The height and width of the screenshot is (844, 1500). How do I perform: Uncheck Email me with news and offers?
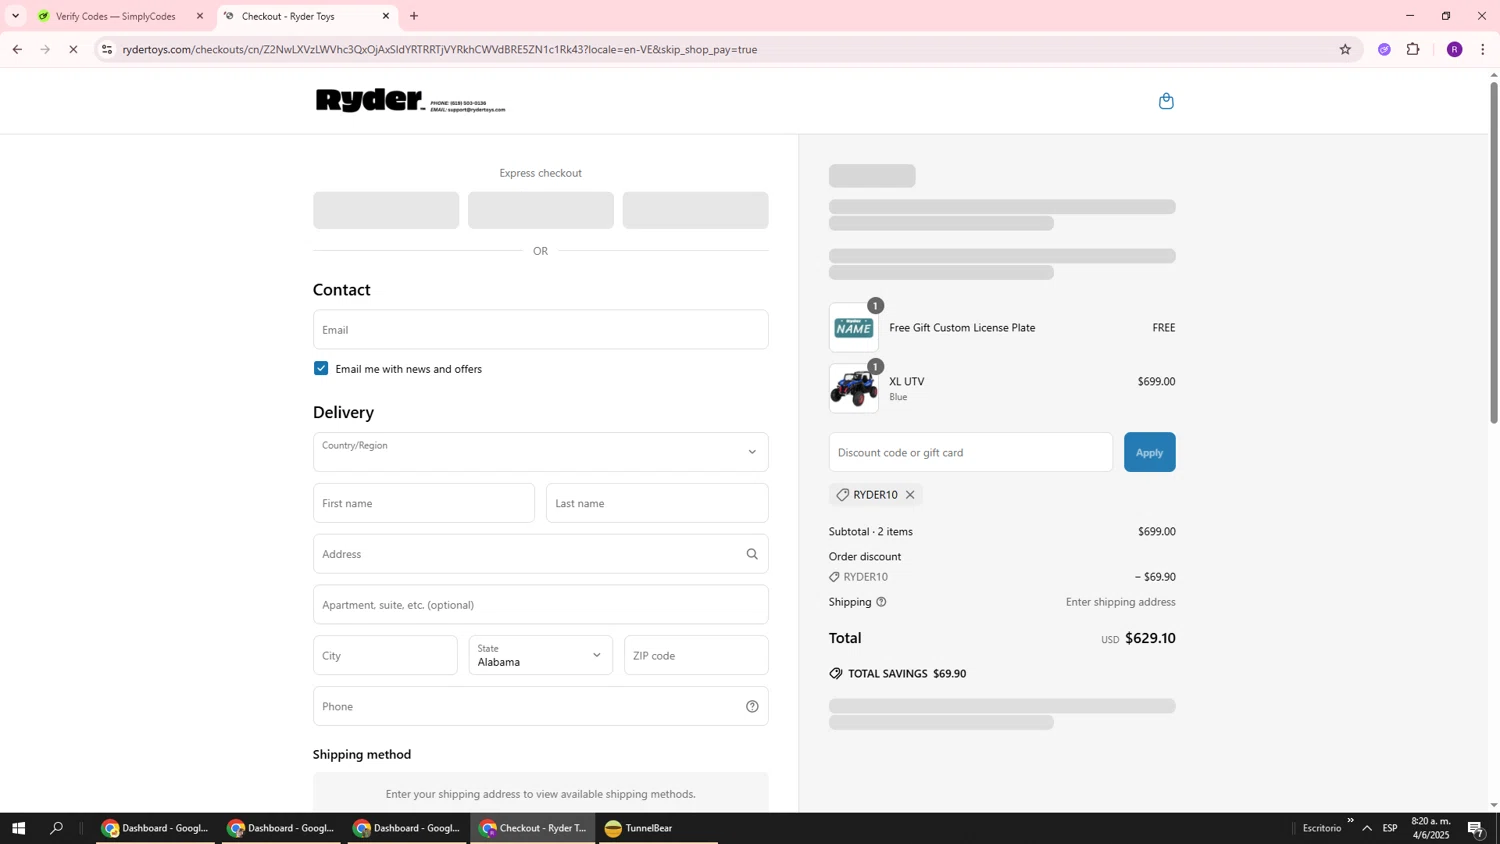[321, 368]
